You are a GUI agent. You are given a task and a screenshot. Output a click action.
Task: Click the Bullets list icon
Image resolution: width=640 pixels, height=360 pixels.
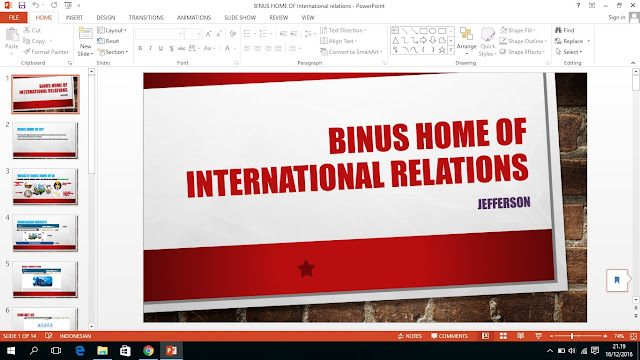coord(247,34)
